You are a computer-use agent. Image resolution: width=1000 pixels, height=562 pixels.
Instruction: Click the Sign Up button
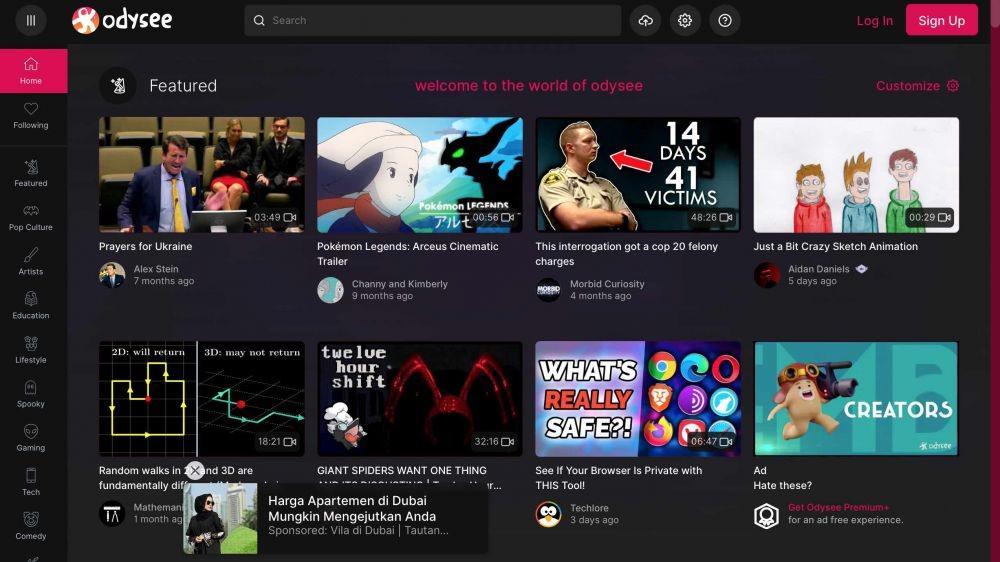[941, 20]
